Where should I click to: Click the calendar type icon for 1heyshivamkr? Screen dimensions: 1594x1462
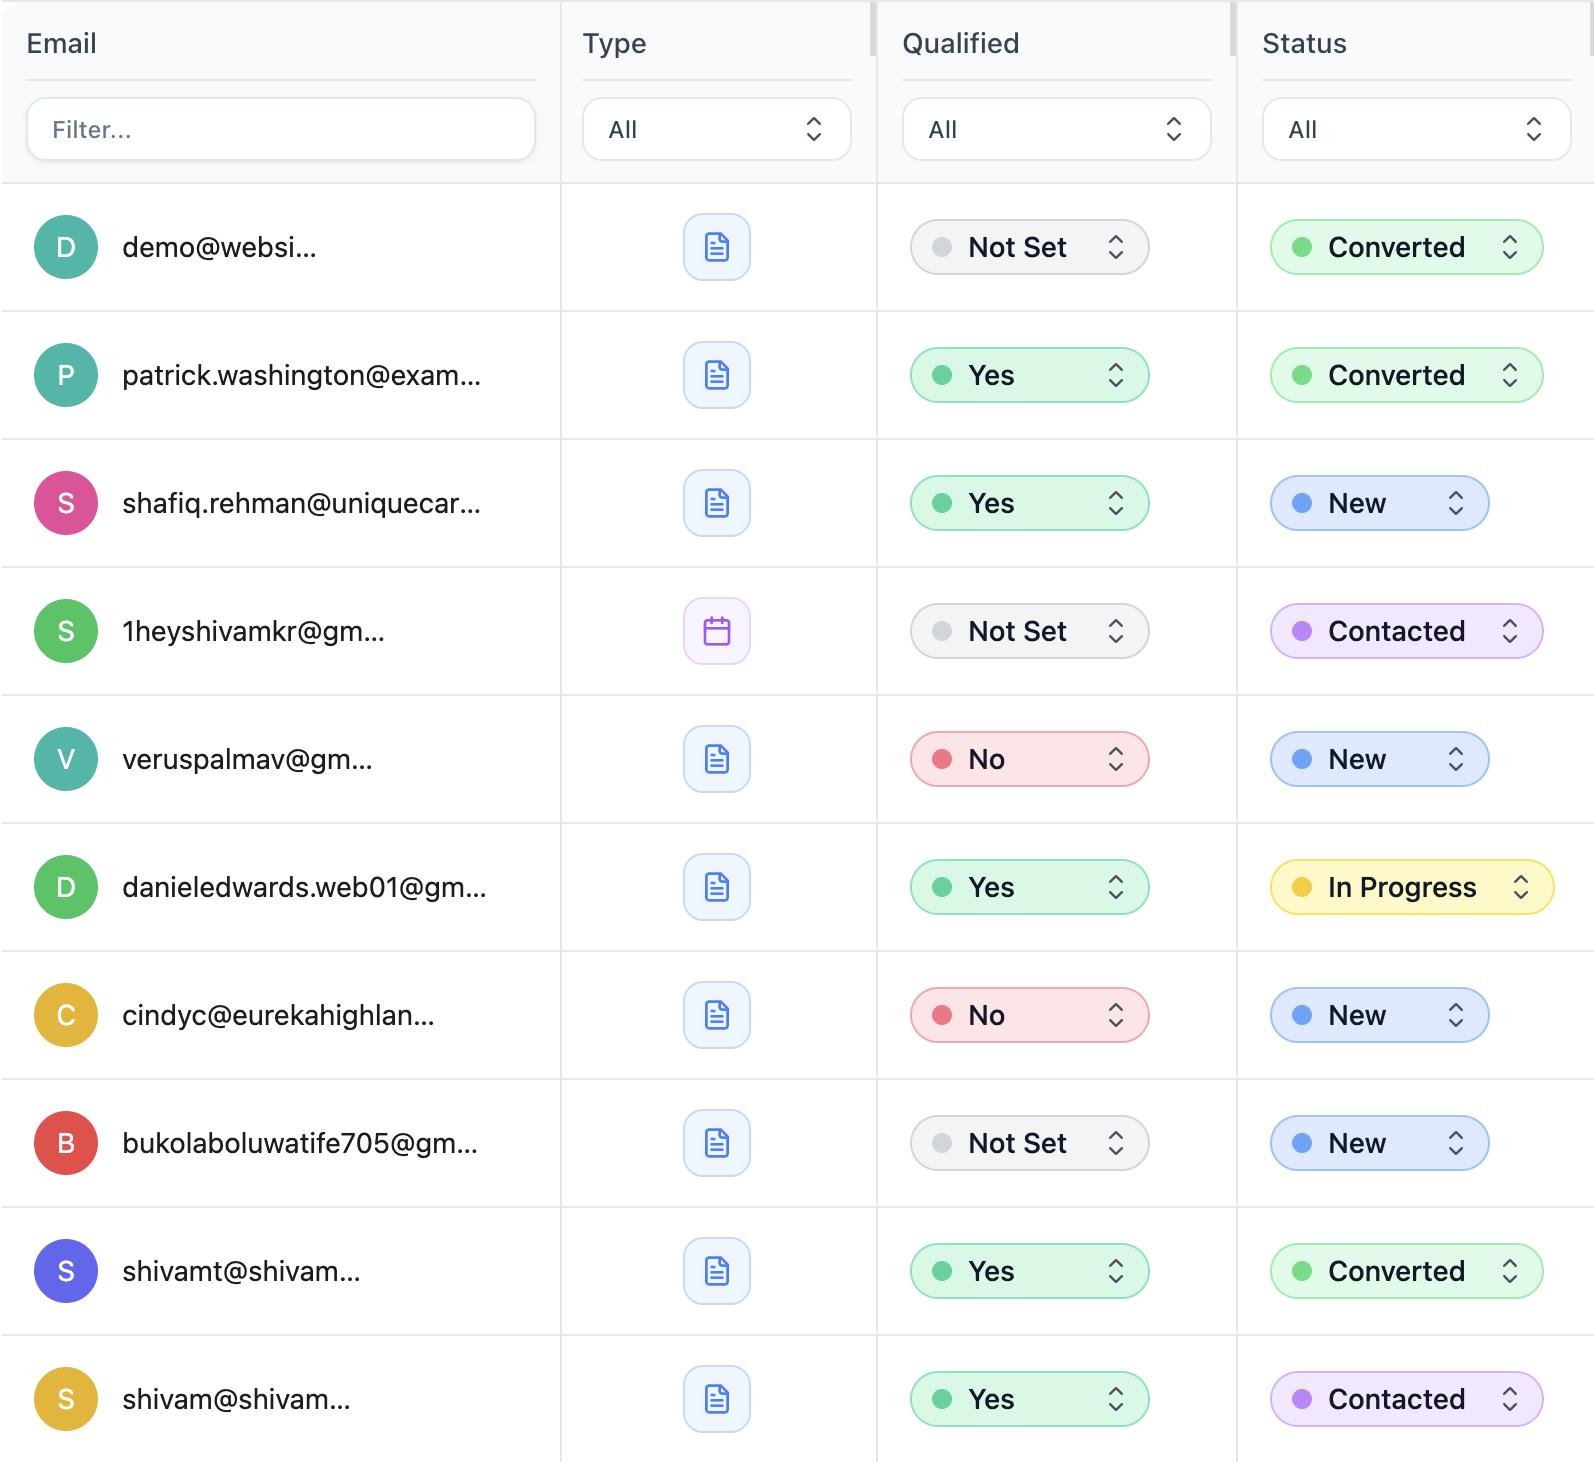pyautogui.click(x=717, y=631)
